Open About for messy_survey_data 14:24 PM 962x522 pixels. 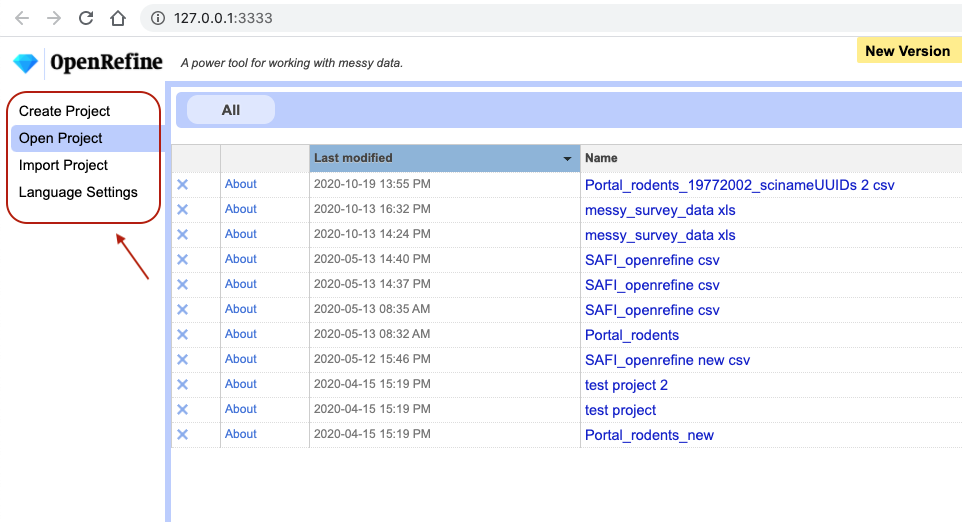tap(240, 234)
